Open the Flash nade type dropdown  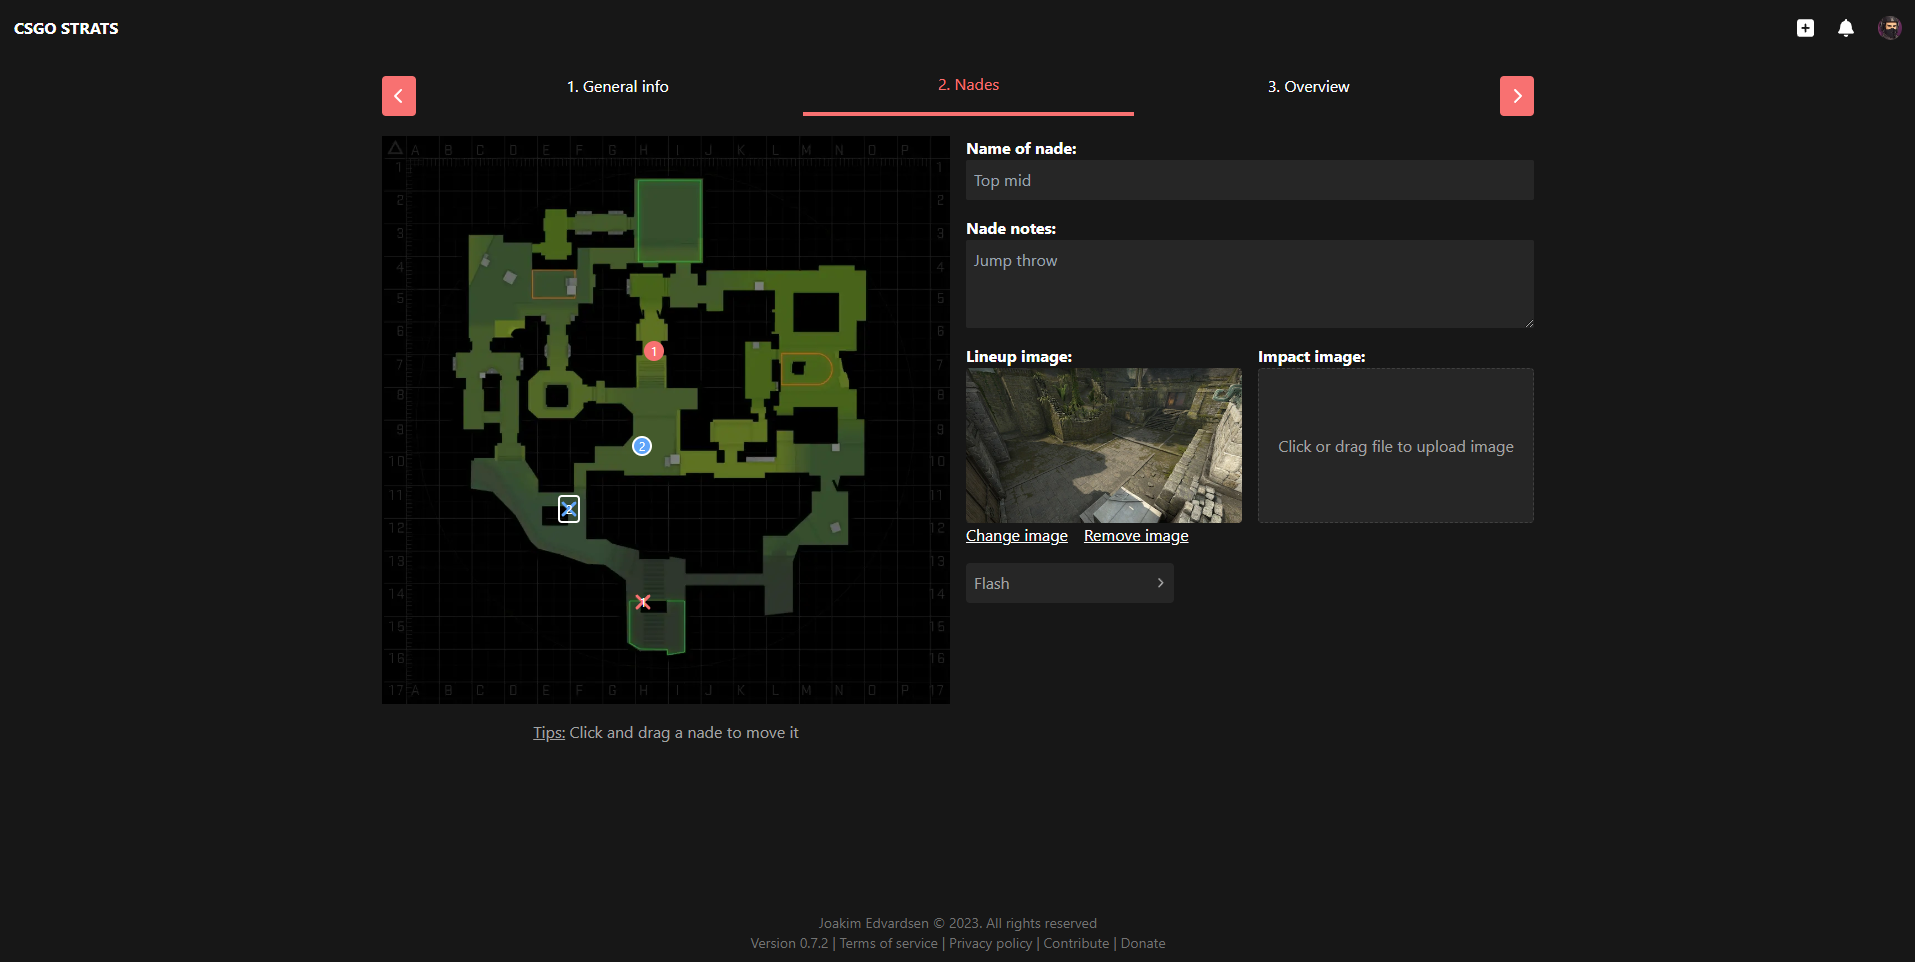[x=1070, y=583]
